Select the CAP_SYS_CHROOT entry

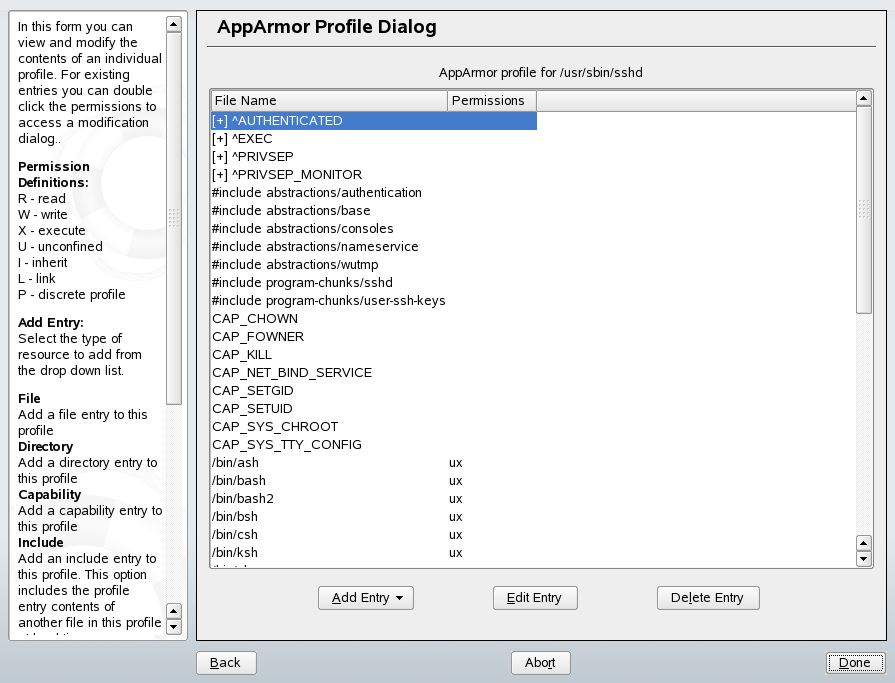pos(274,426)
